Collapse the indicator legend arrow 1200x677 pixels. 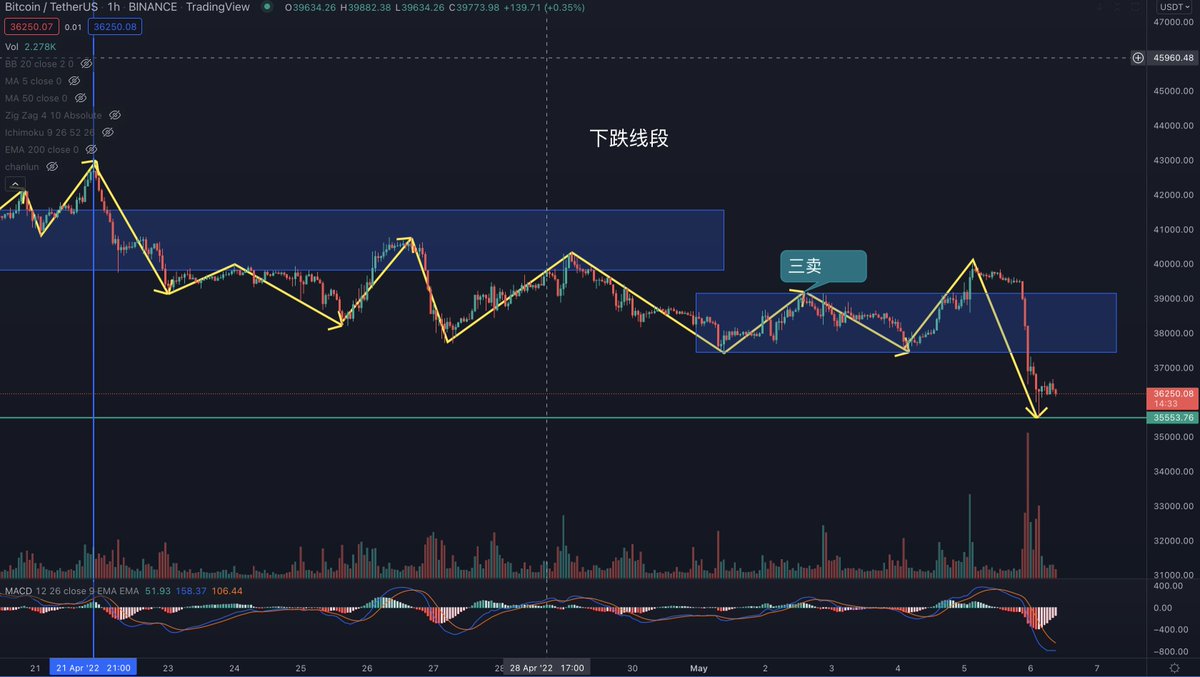tap(15, 184)
